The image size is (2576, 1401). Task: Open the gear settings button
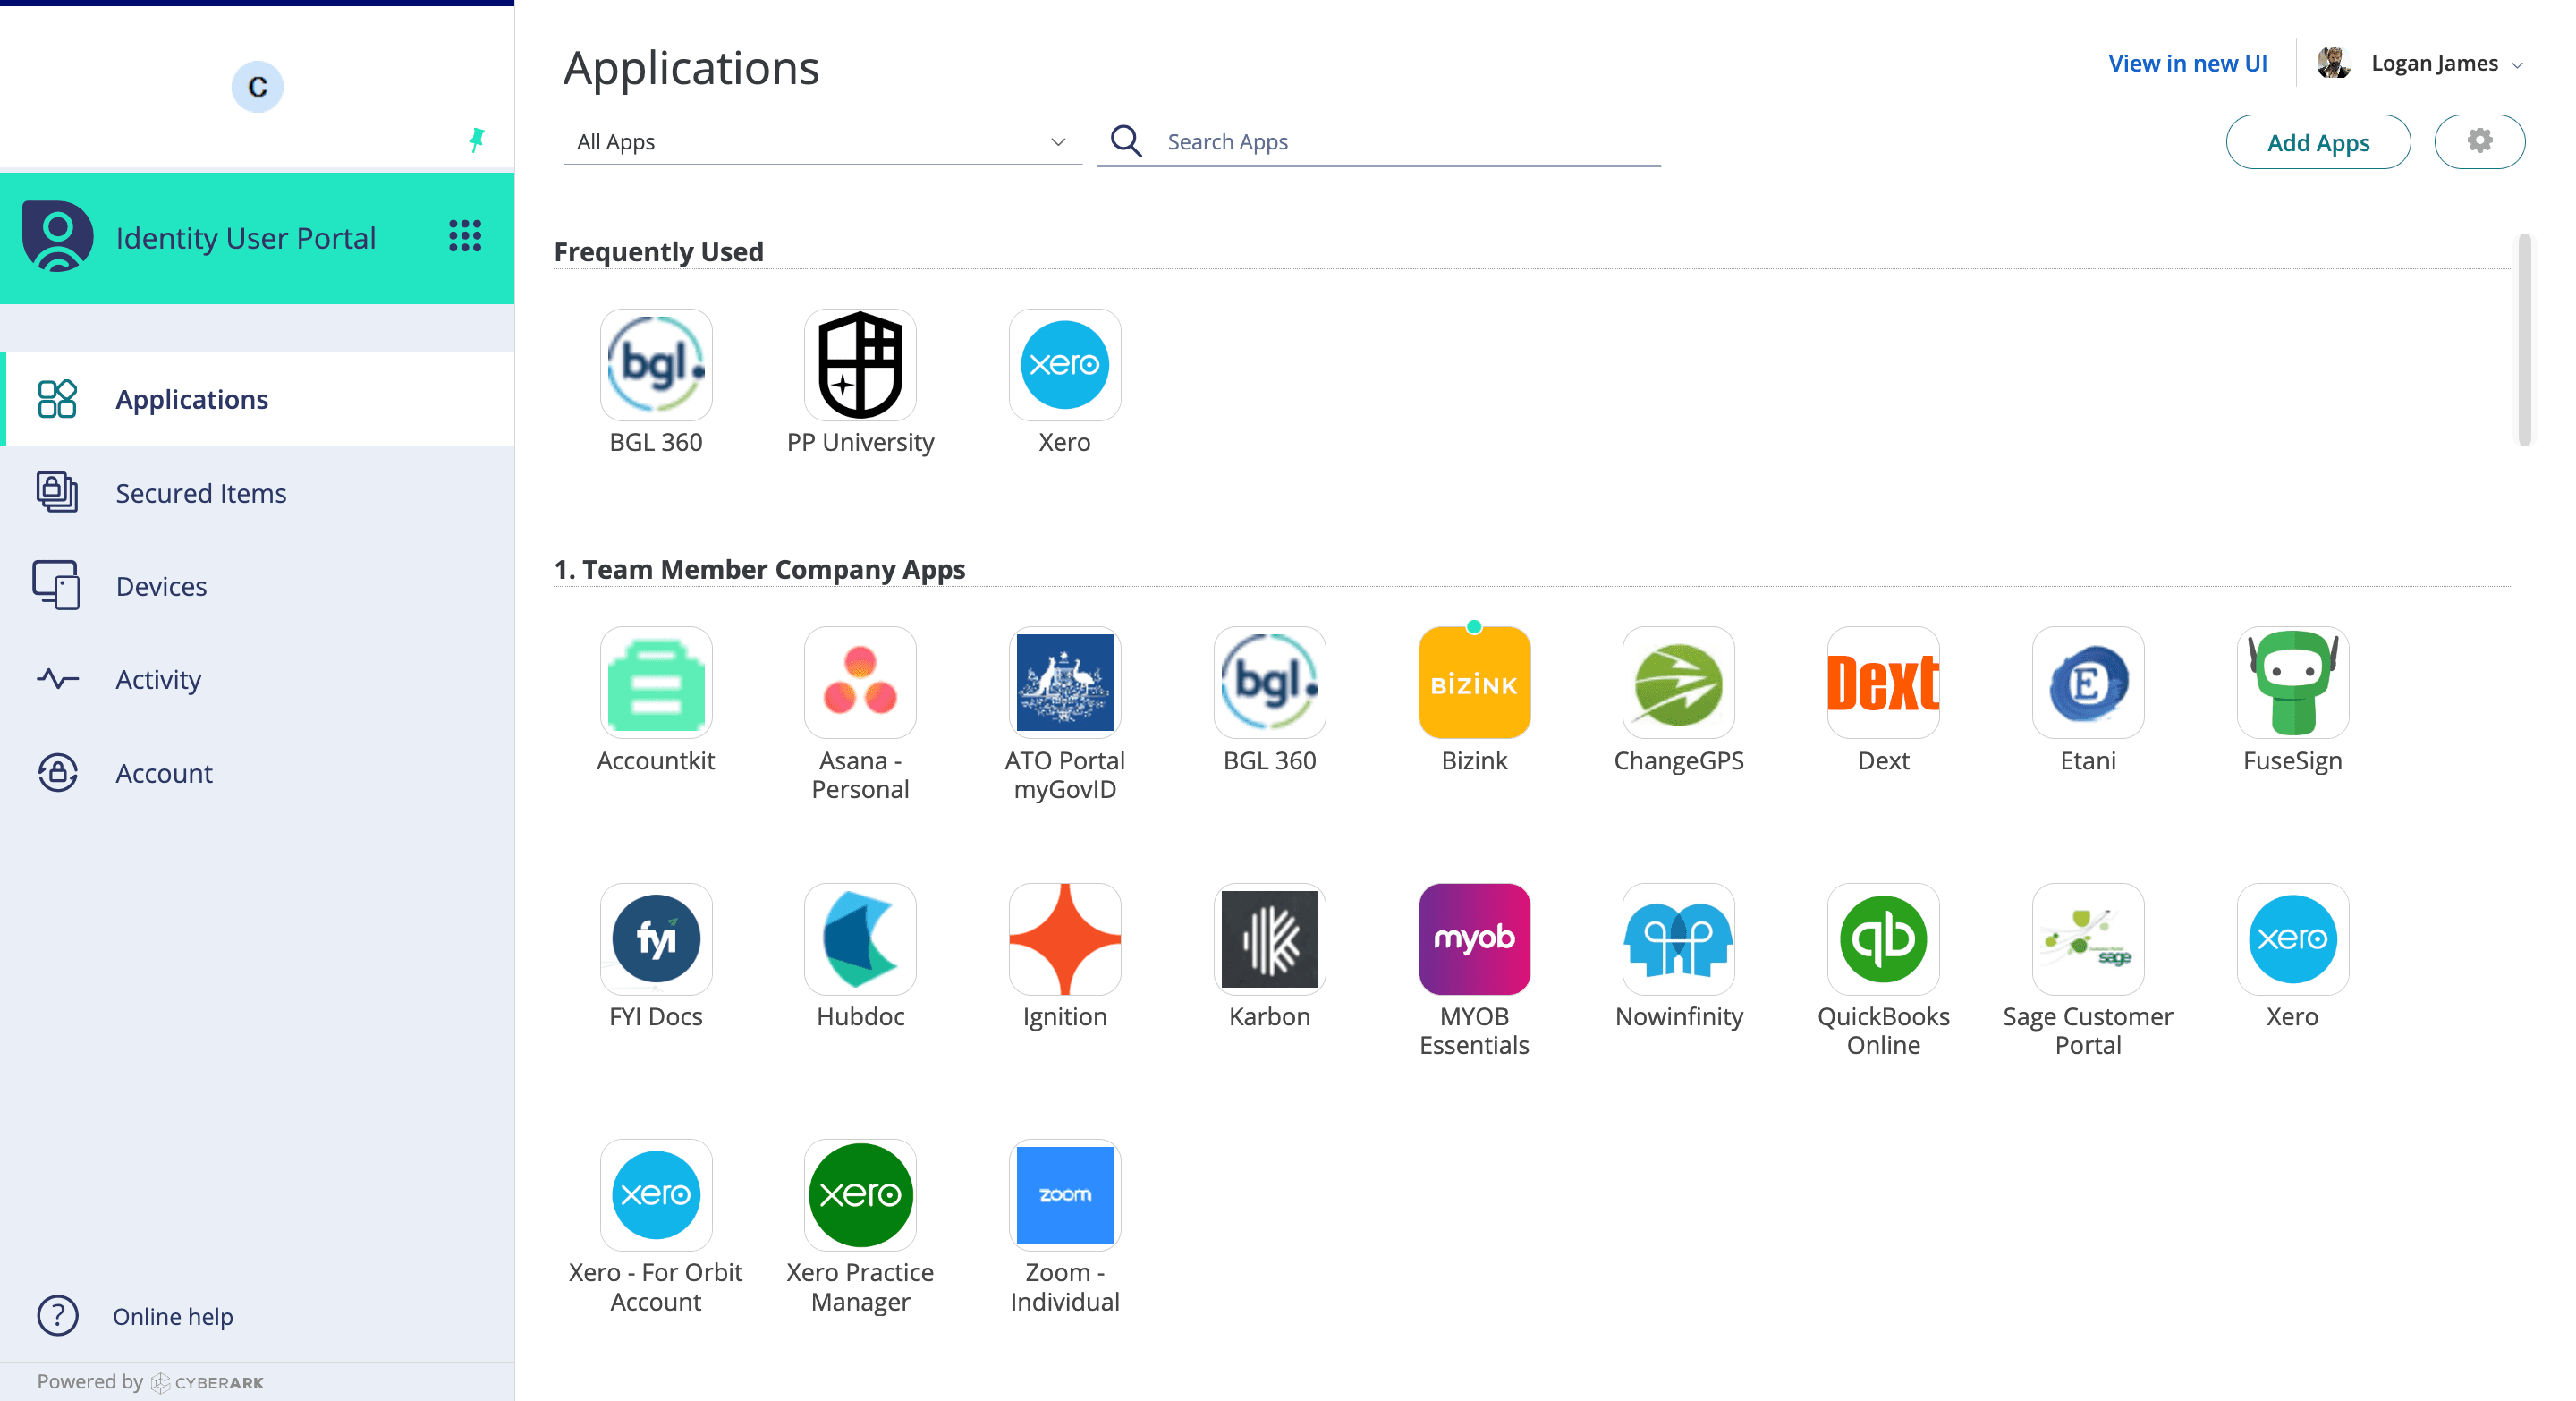(x=2478, y=141)
